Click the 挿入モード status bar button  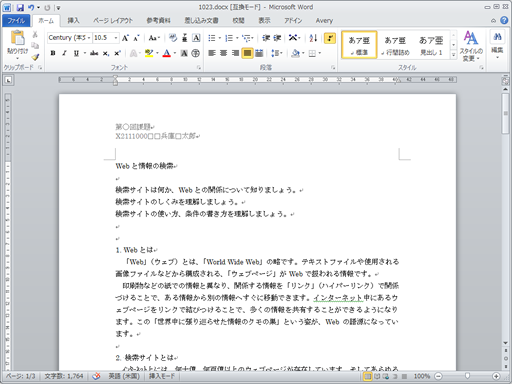click(x=162, y=376)
